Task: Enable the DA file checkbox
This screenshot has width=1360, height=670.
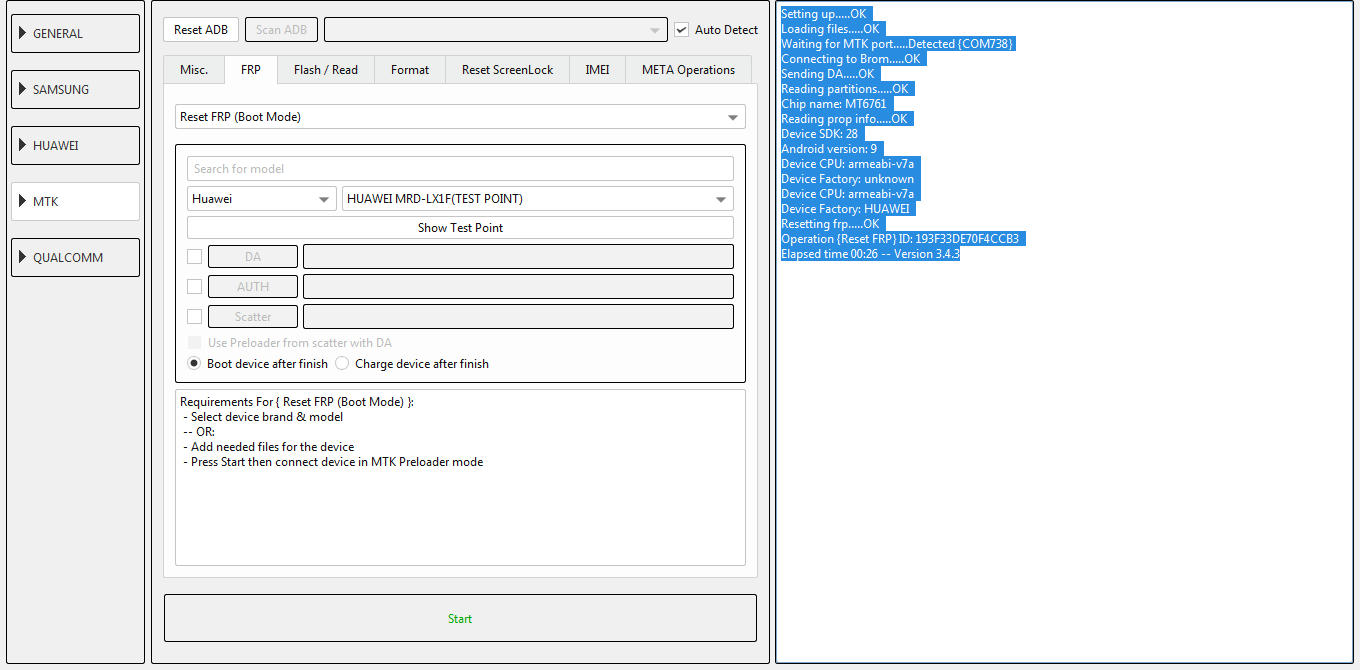Action: click(194, 257)
